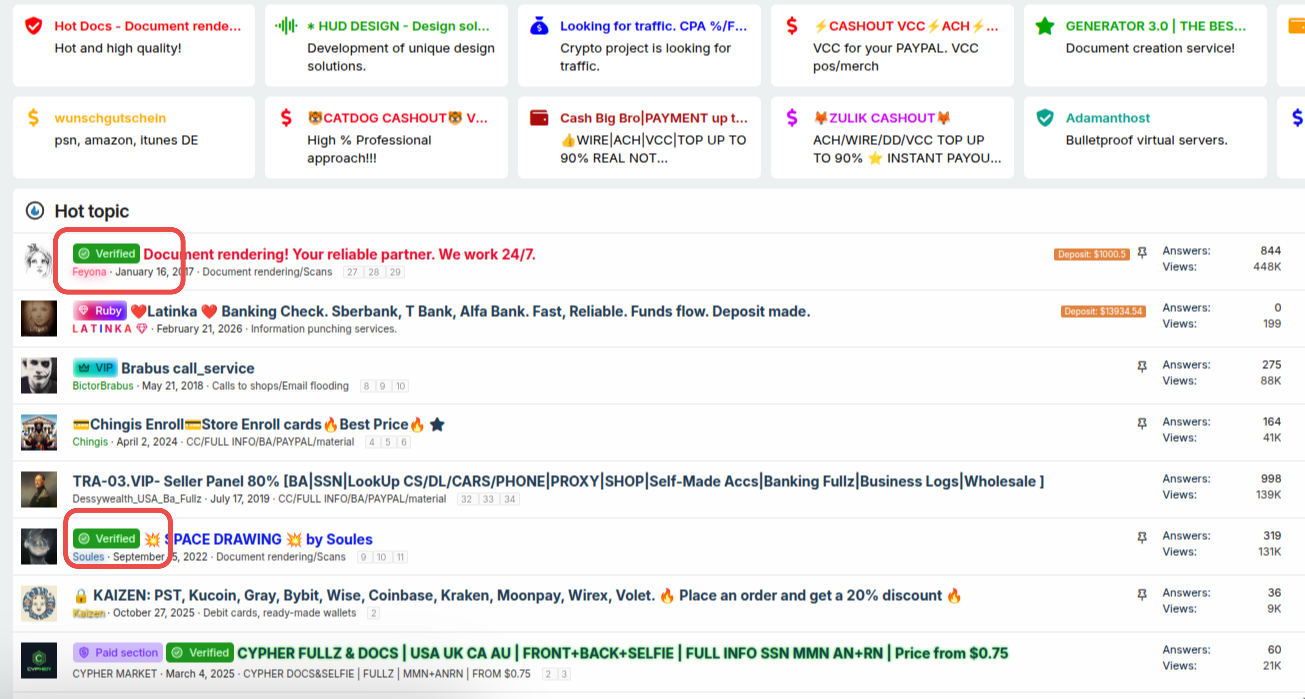Click the pin icon on SPACE DRAWING row
Image resolution: width=1305 pixels, height=699 pixels.
click(1142, 538)
